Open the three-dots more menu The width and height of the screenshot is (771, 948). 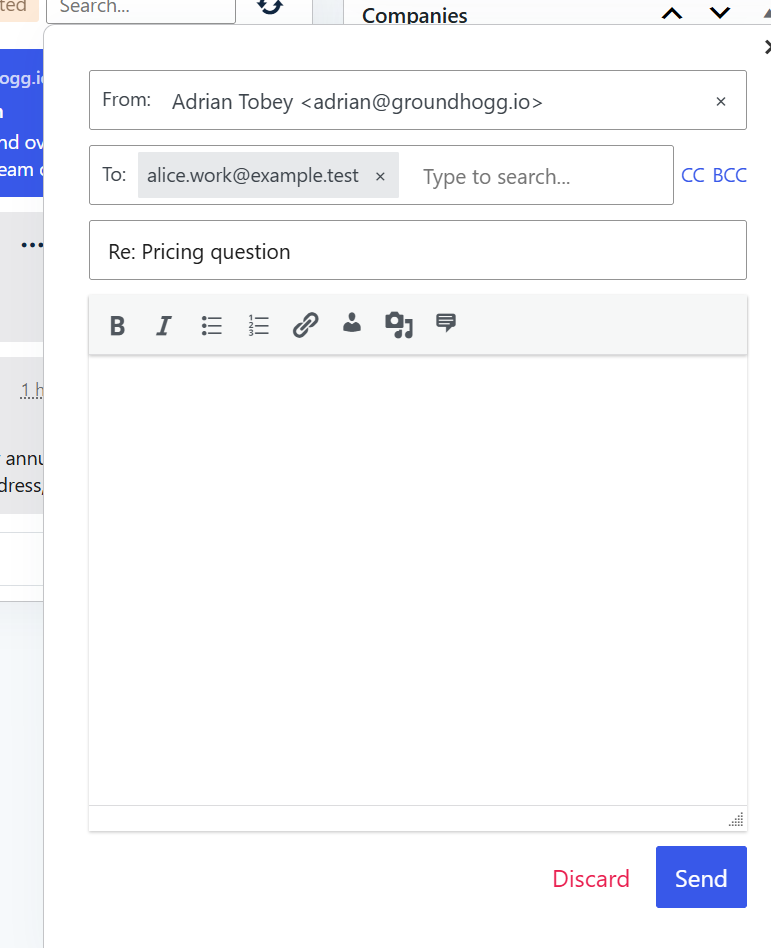pyautogui.click(x=31, y=245)
